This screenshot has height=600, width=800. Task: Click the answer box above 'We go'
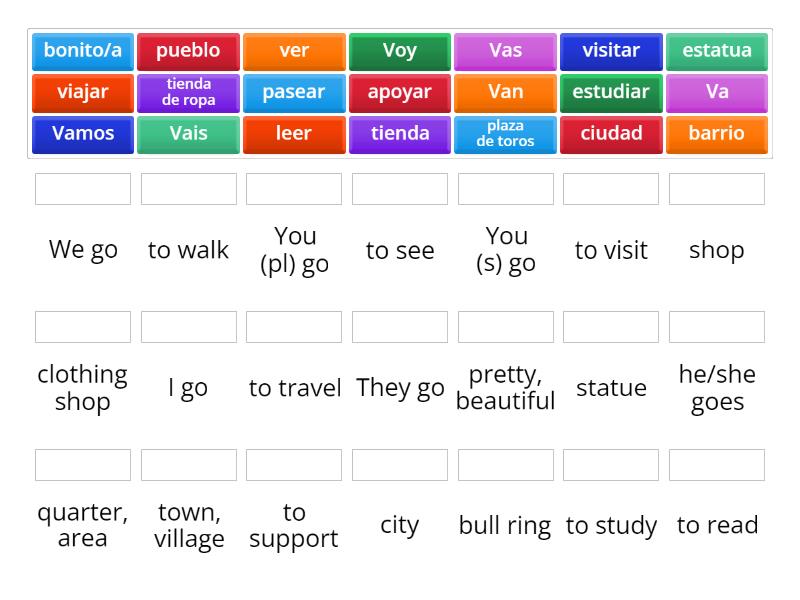[x=83, y=188]
